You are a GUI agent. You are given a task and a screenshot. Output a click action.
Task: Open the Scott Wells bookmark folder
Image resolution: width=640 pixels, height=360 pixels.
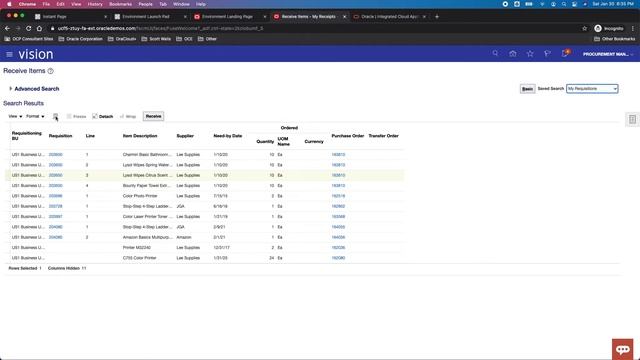click(x=156, y=39)
